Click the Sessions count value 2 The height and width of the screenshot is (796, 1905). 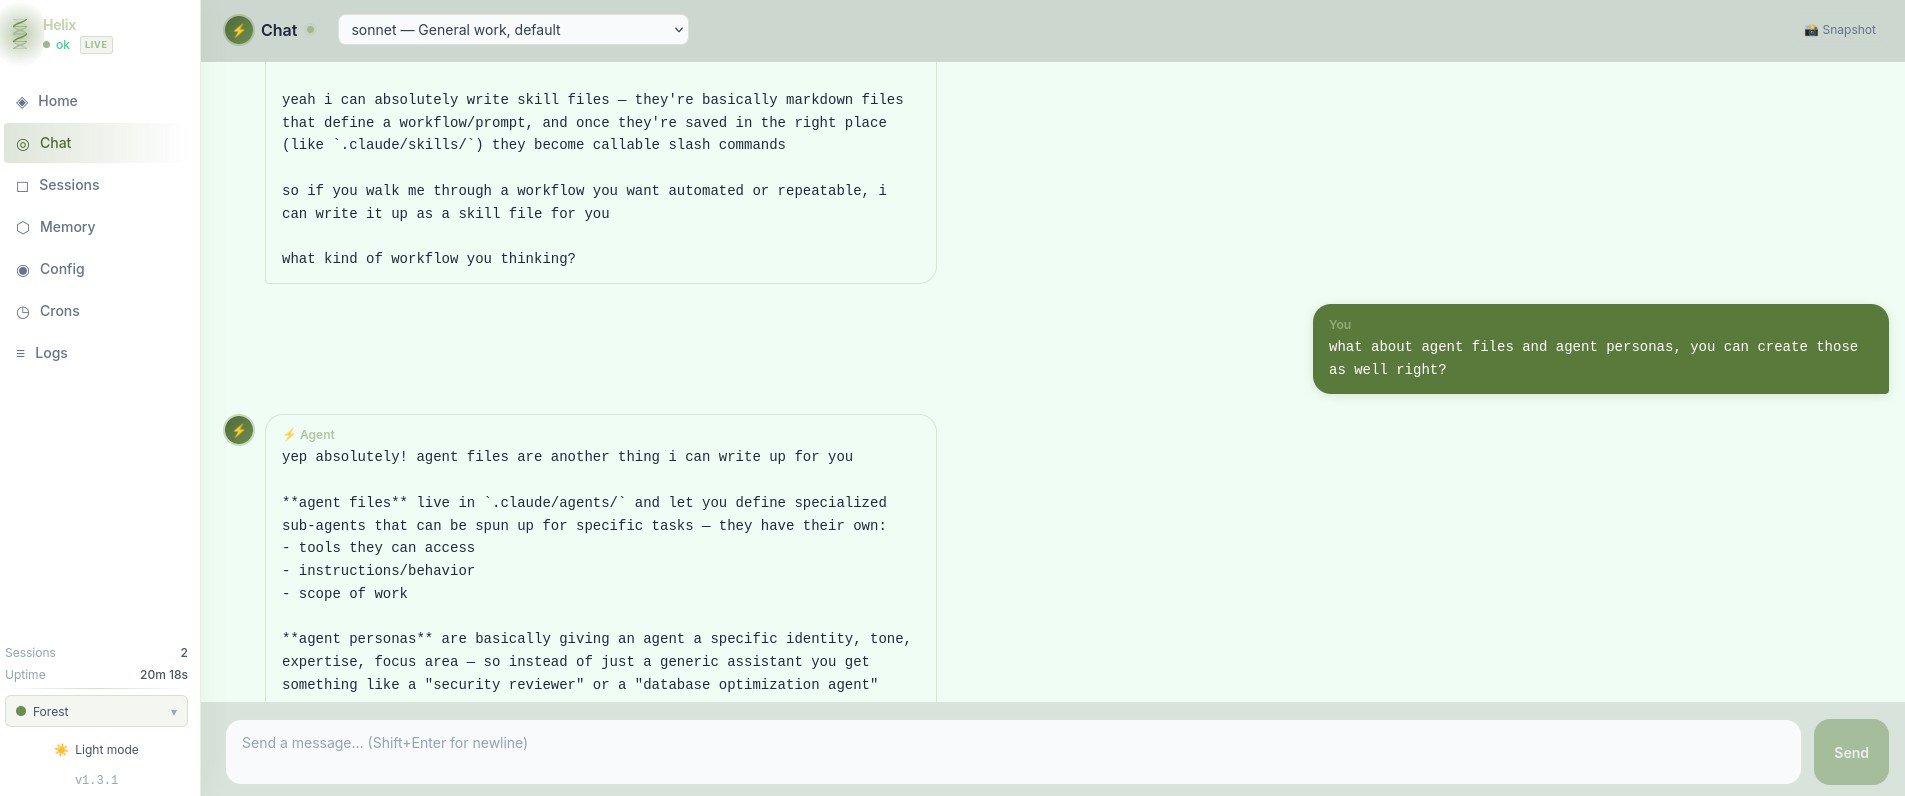pos(184,653)
